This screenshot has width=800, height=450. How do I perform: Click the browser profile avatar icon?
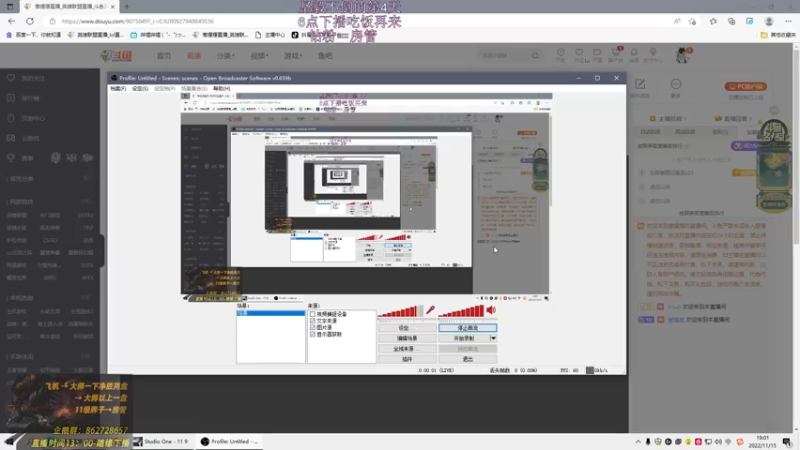point(769,21)
